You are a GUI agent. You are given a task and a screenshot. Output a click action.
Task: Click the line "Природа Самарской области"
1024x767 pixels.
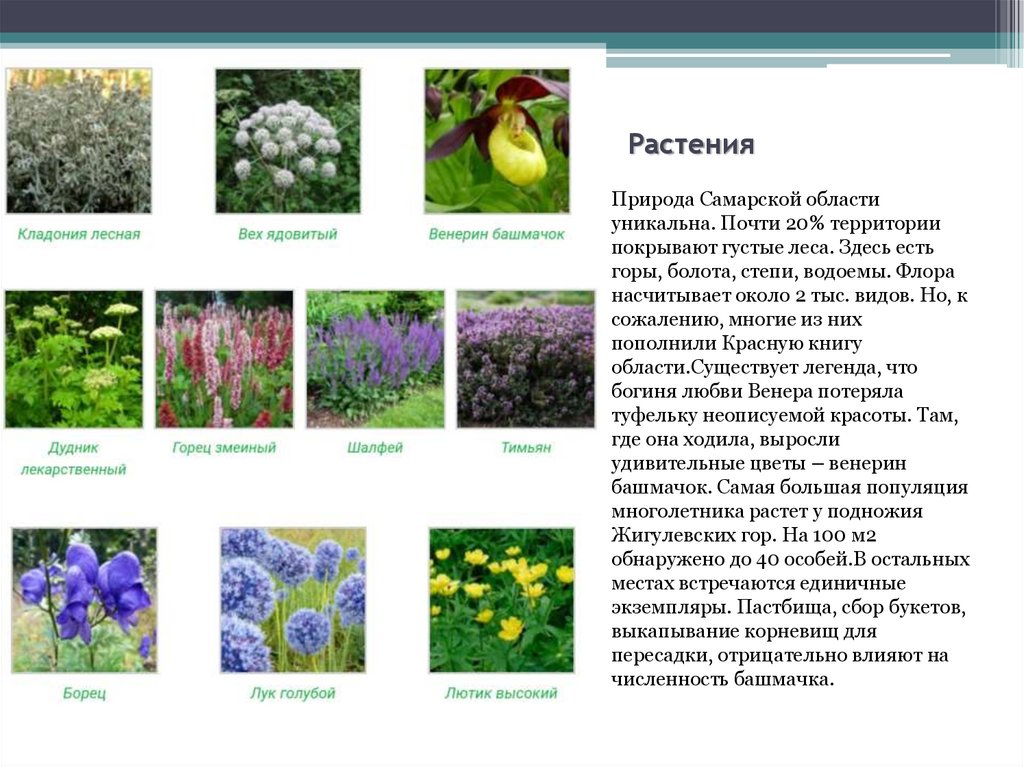pos(745,199)
